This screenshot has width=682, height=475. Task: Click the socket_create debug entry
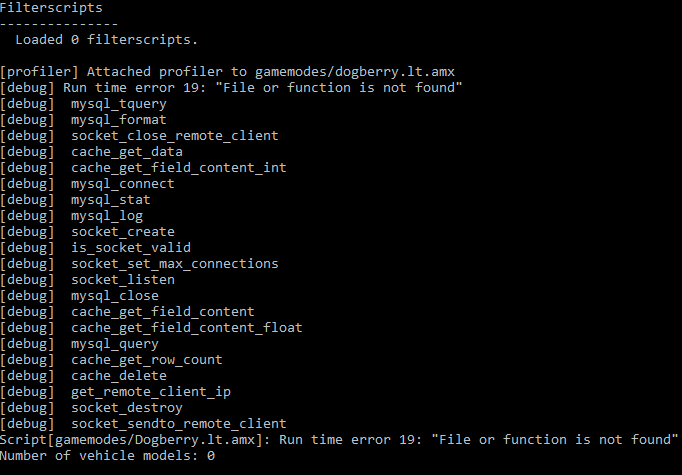[x=87, y=232]
